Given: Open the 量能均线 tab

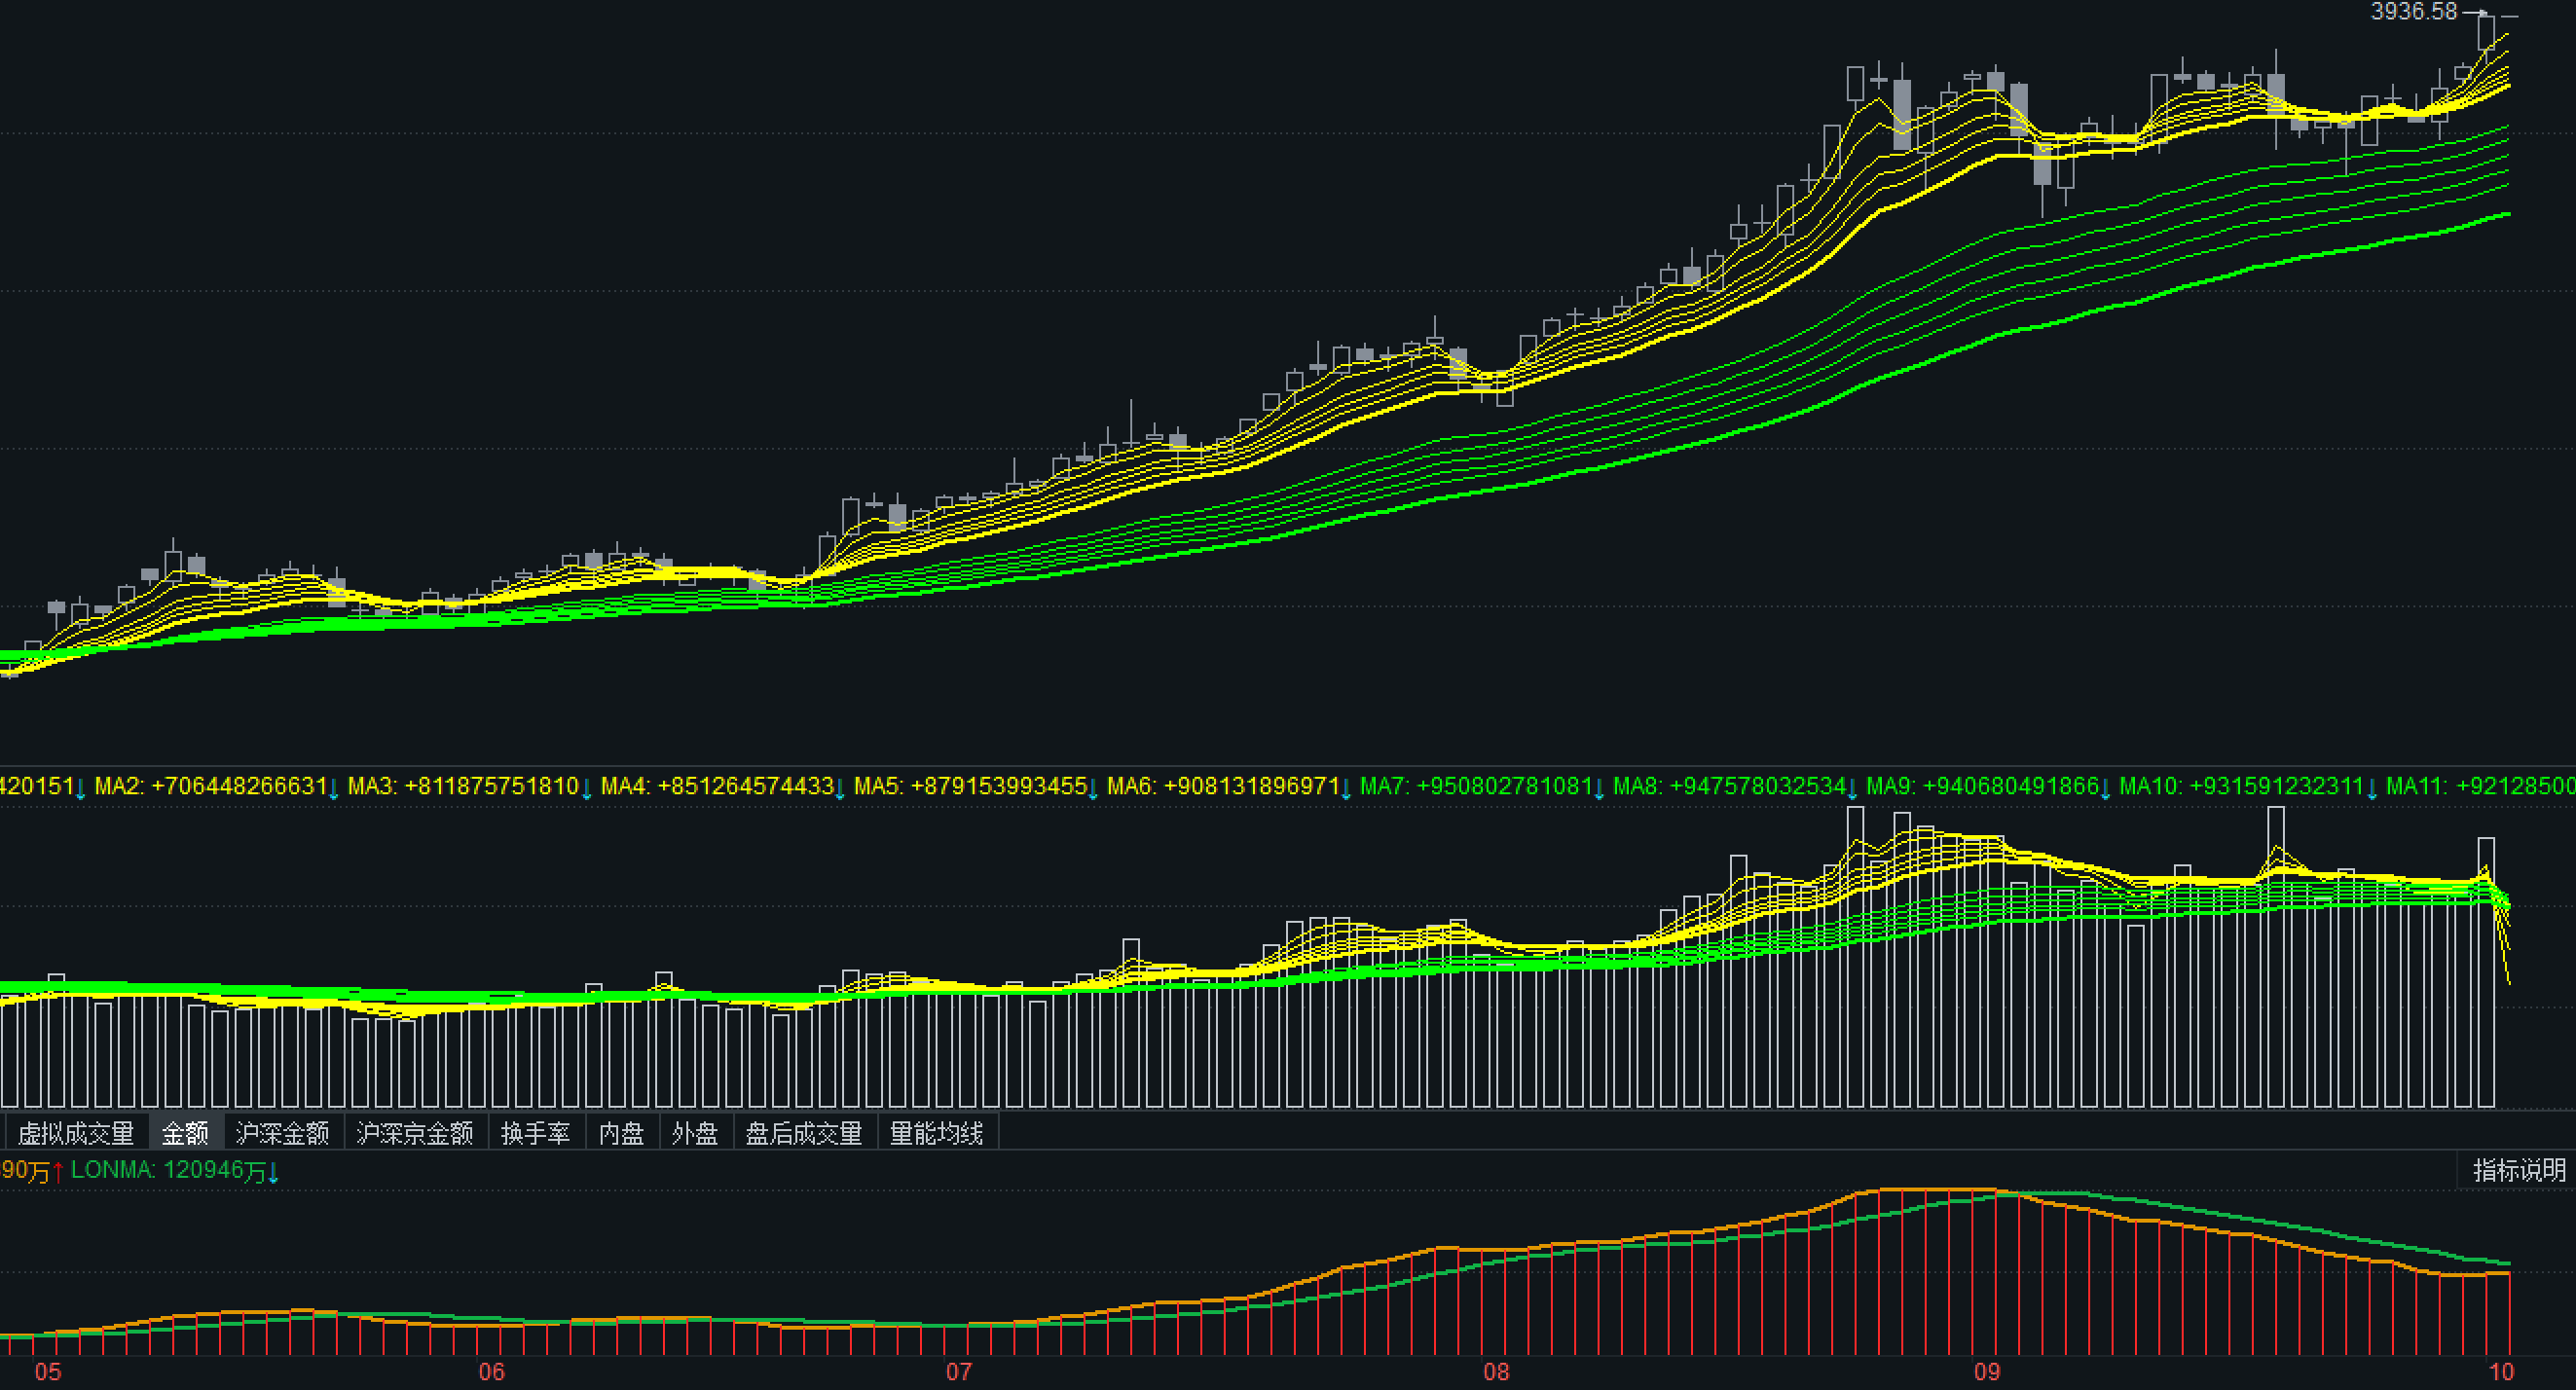Looking at the screenshot, I should pyautogui.click(x=936, y=1133).
